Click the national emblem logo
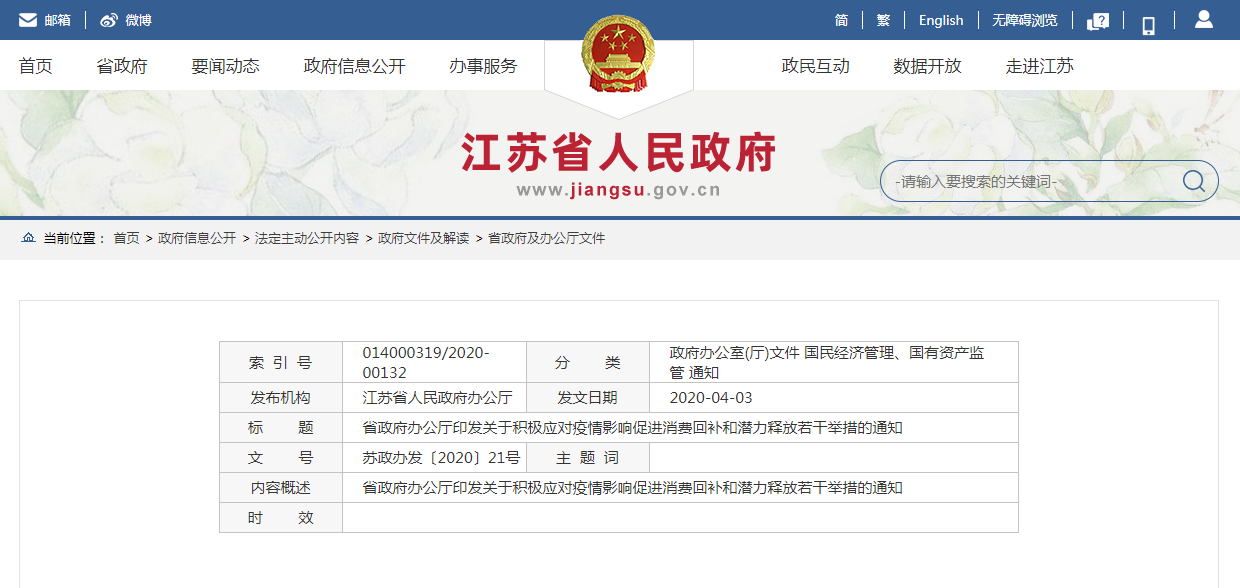This screenshot has height=588, width=1240. (618, 54)
